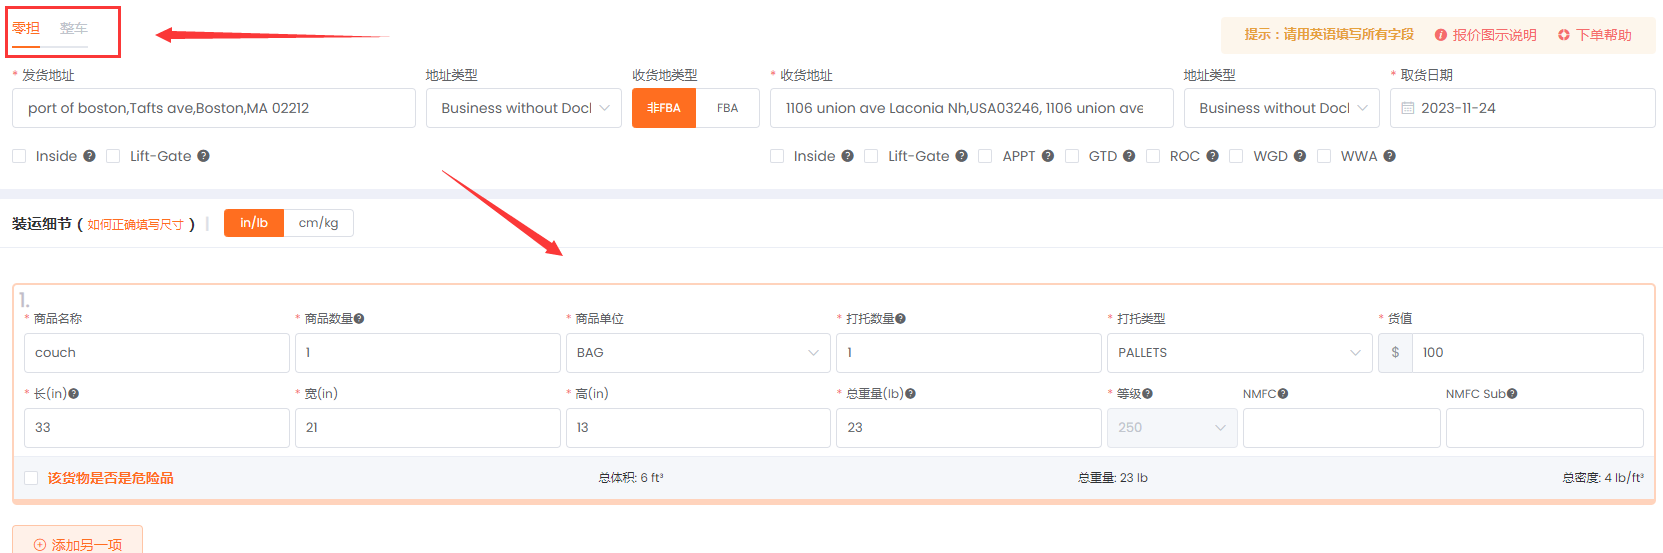Check the dangerous goods checkbox
1663x553 pixels.
pyautogui.click(x=31, y=478)
